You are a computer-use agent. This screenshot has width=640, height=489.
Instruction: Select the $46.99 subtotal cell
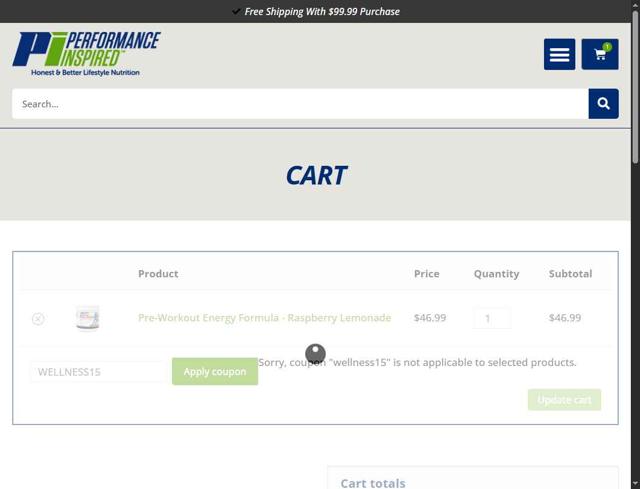click(x=564, y=318)
